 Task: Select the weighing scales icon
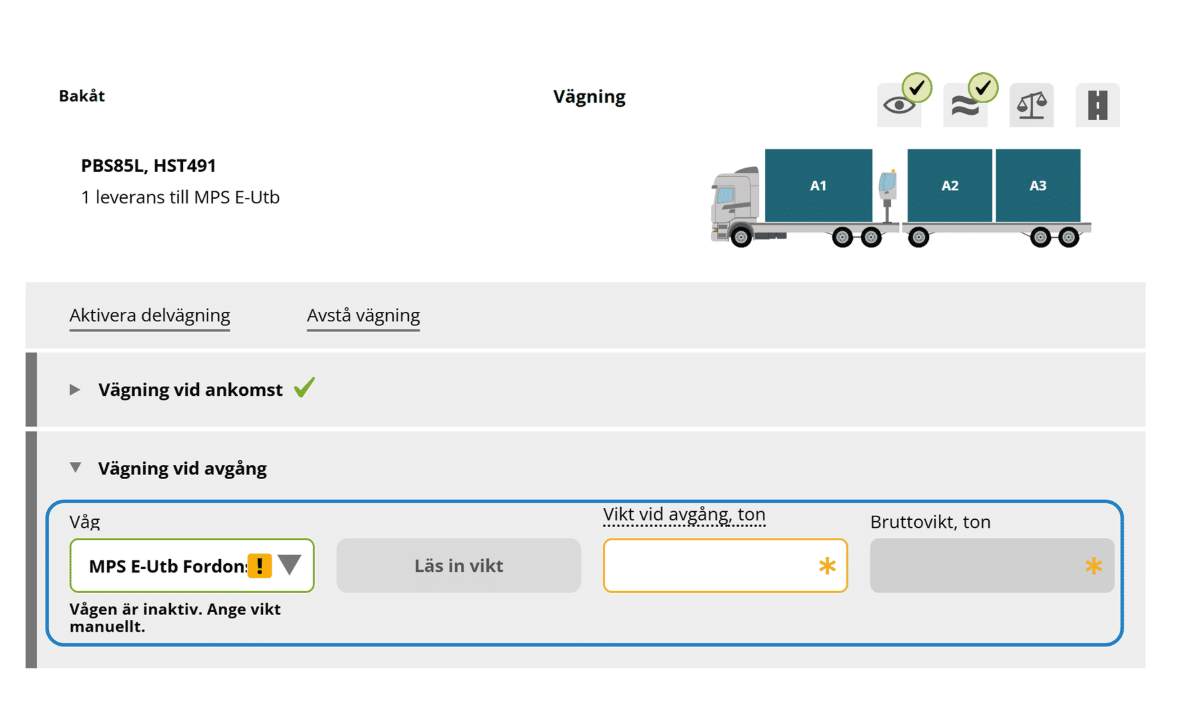[x=1031, y=105]
